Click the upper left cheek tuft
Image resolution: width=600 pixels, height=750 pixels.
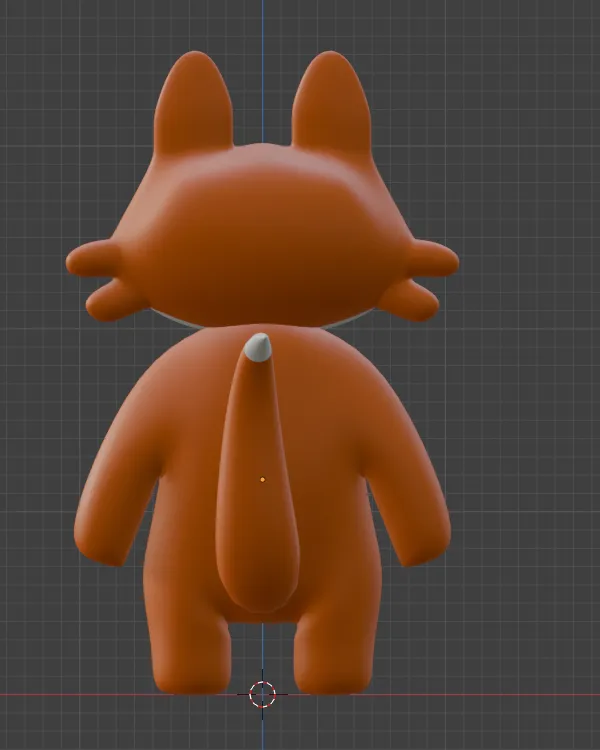(93, 259)
